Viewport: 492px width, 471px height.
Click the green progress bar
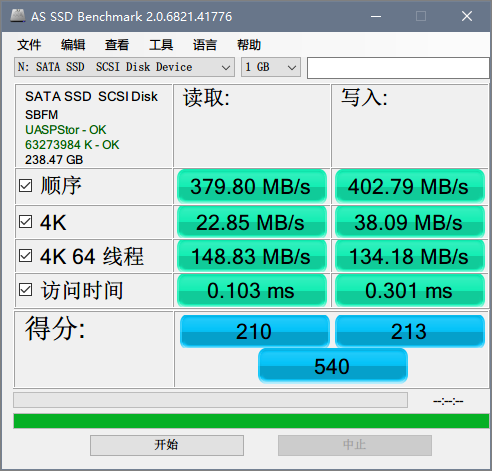click(251, 421)
